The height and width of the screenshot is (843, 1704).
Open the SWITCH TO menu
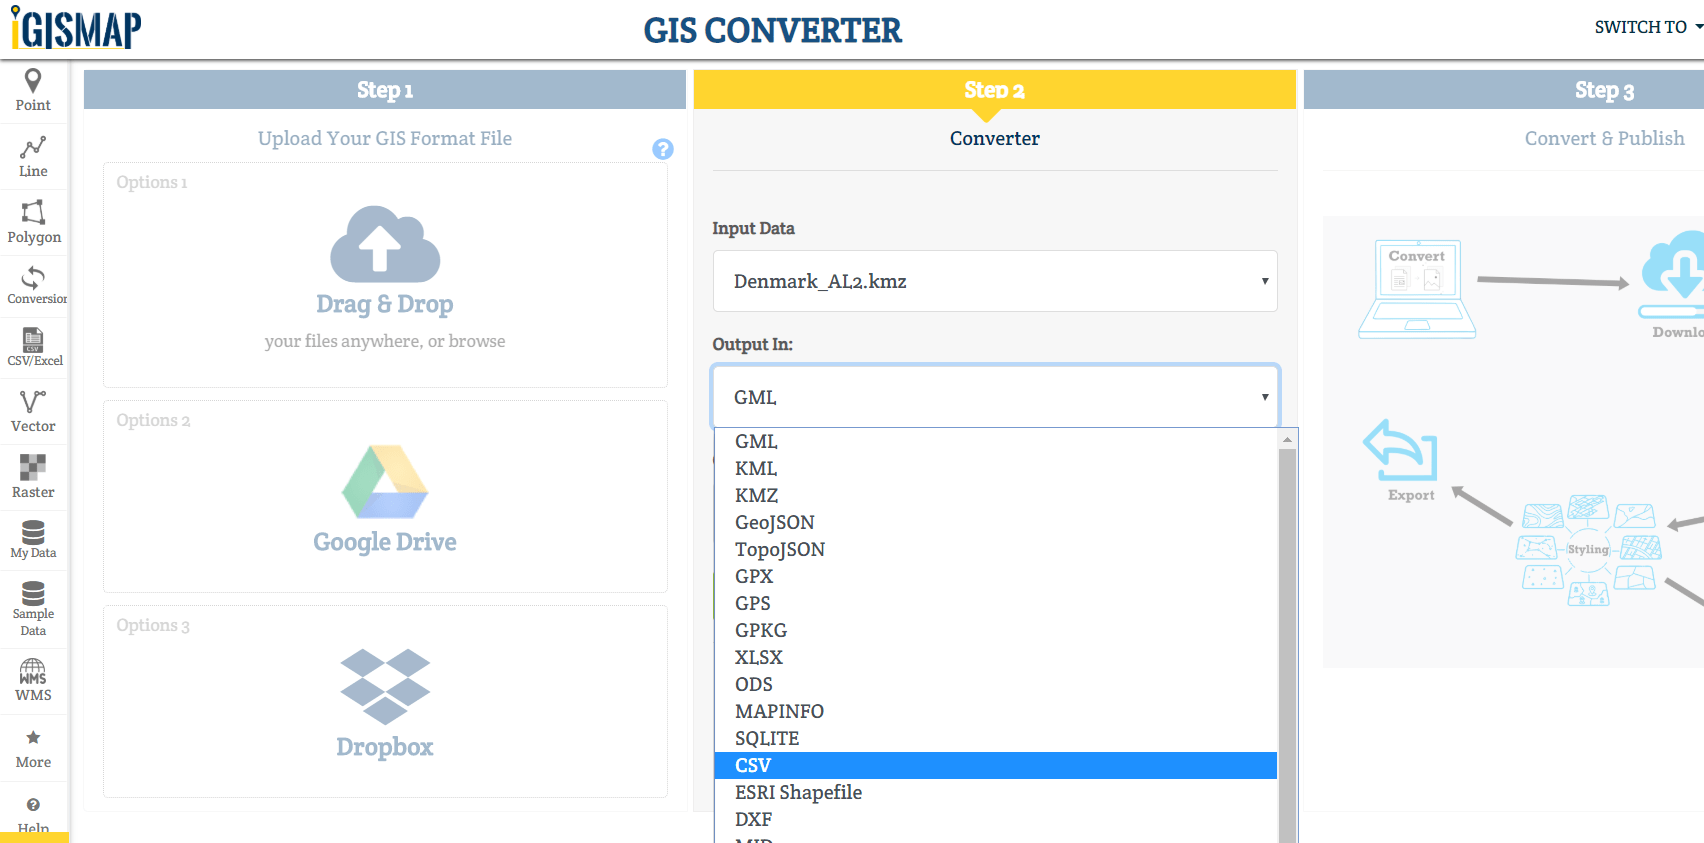pyautogui.click(x=1645, y=27)
